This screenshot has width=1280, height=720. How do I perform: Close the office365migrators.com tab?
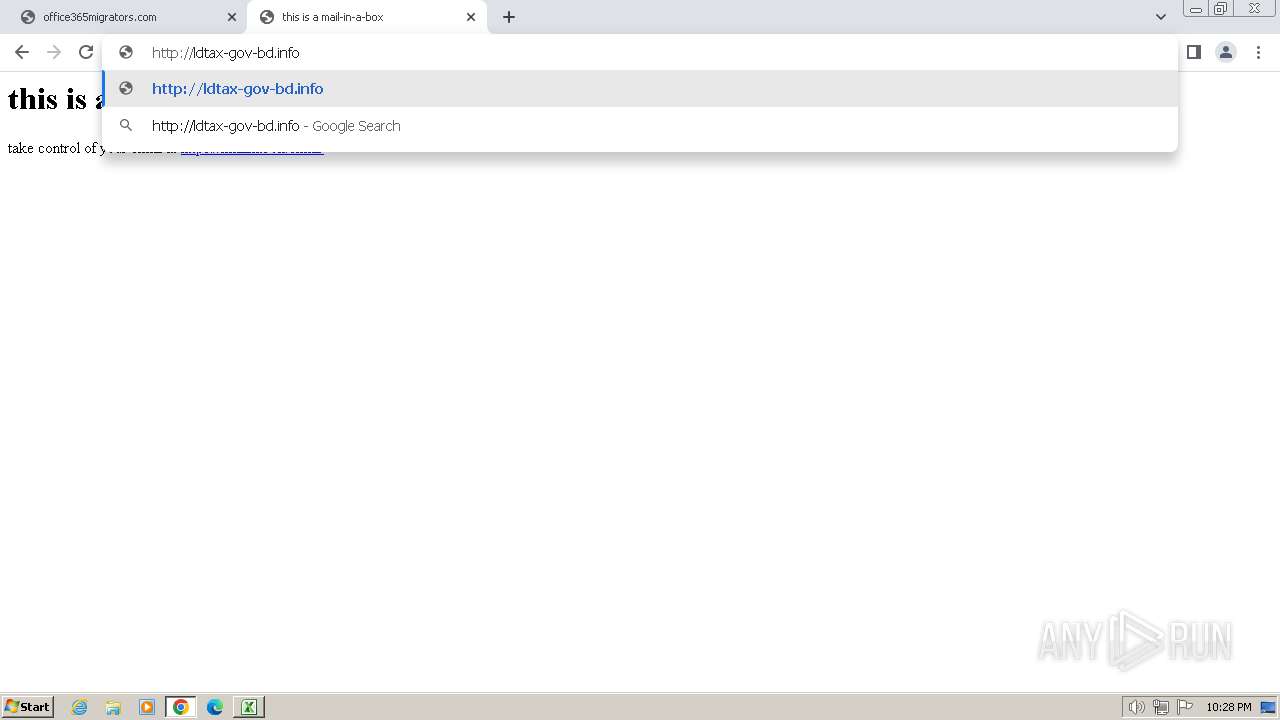(232, 17)
